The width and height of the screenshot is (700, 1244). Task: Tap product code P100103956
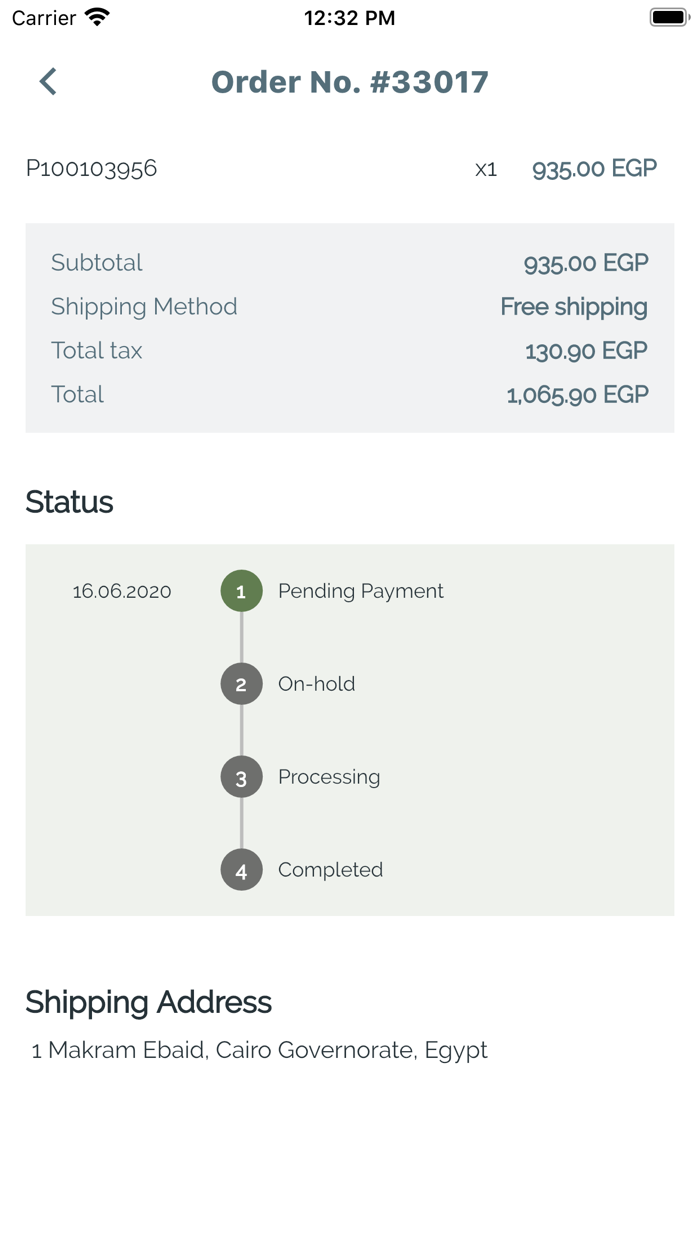pyautogui.click(x=91, y=168)
